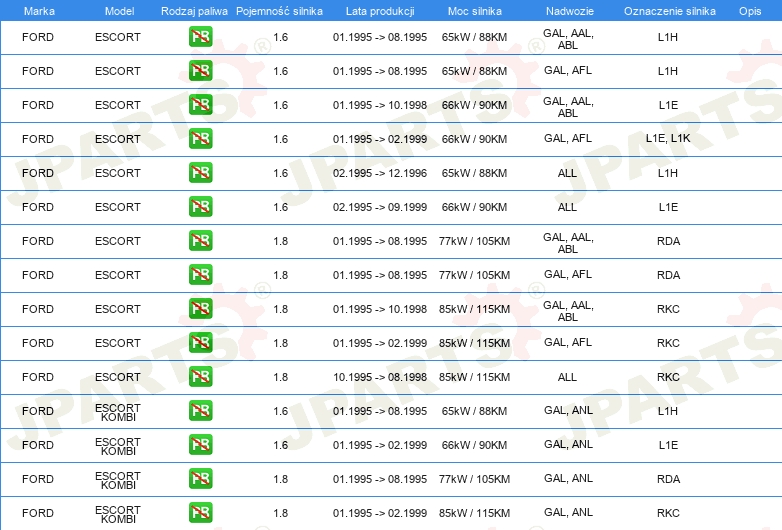The height and width of the screenshot is (530, 782).
Task: Select '1.6' capacity in 02.1995 -> 12.1996 row
Action: pos(281,173)
